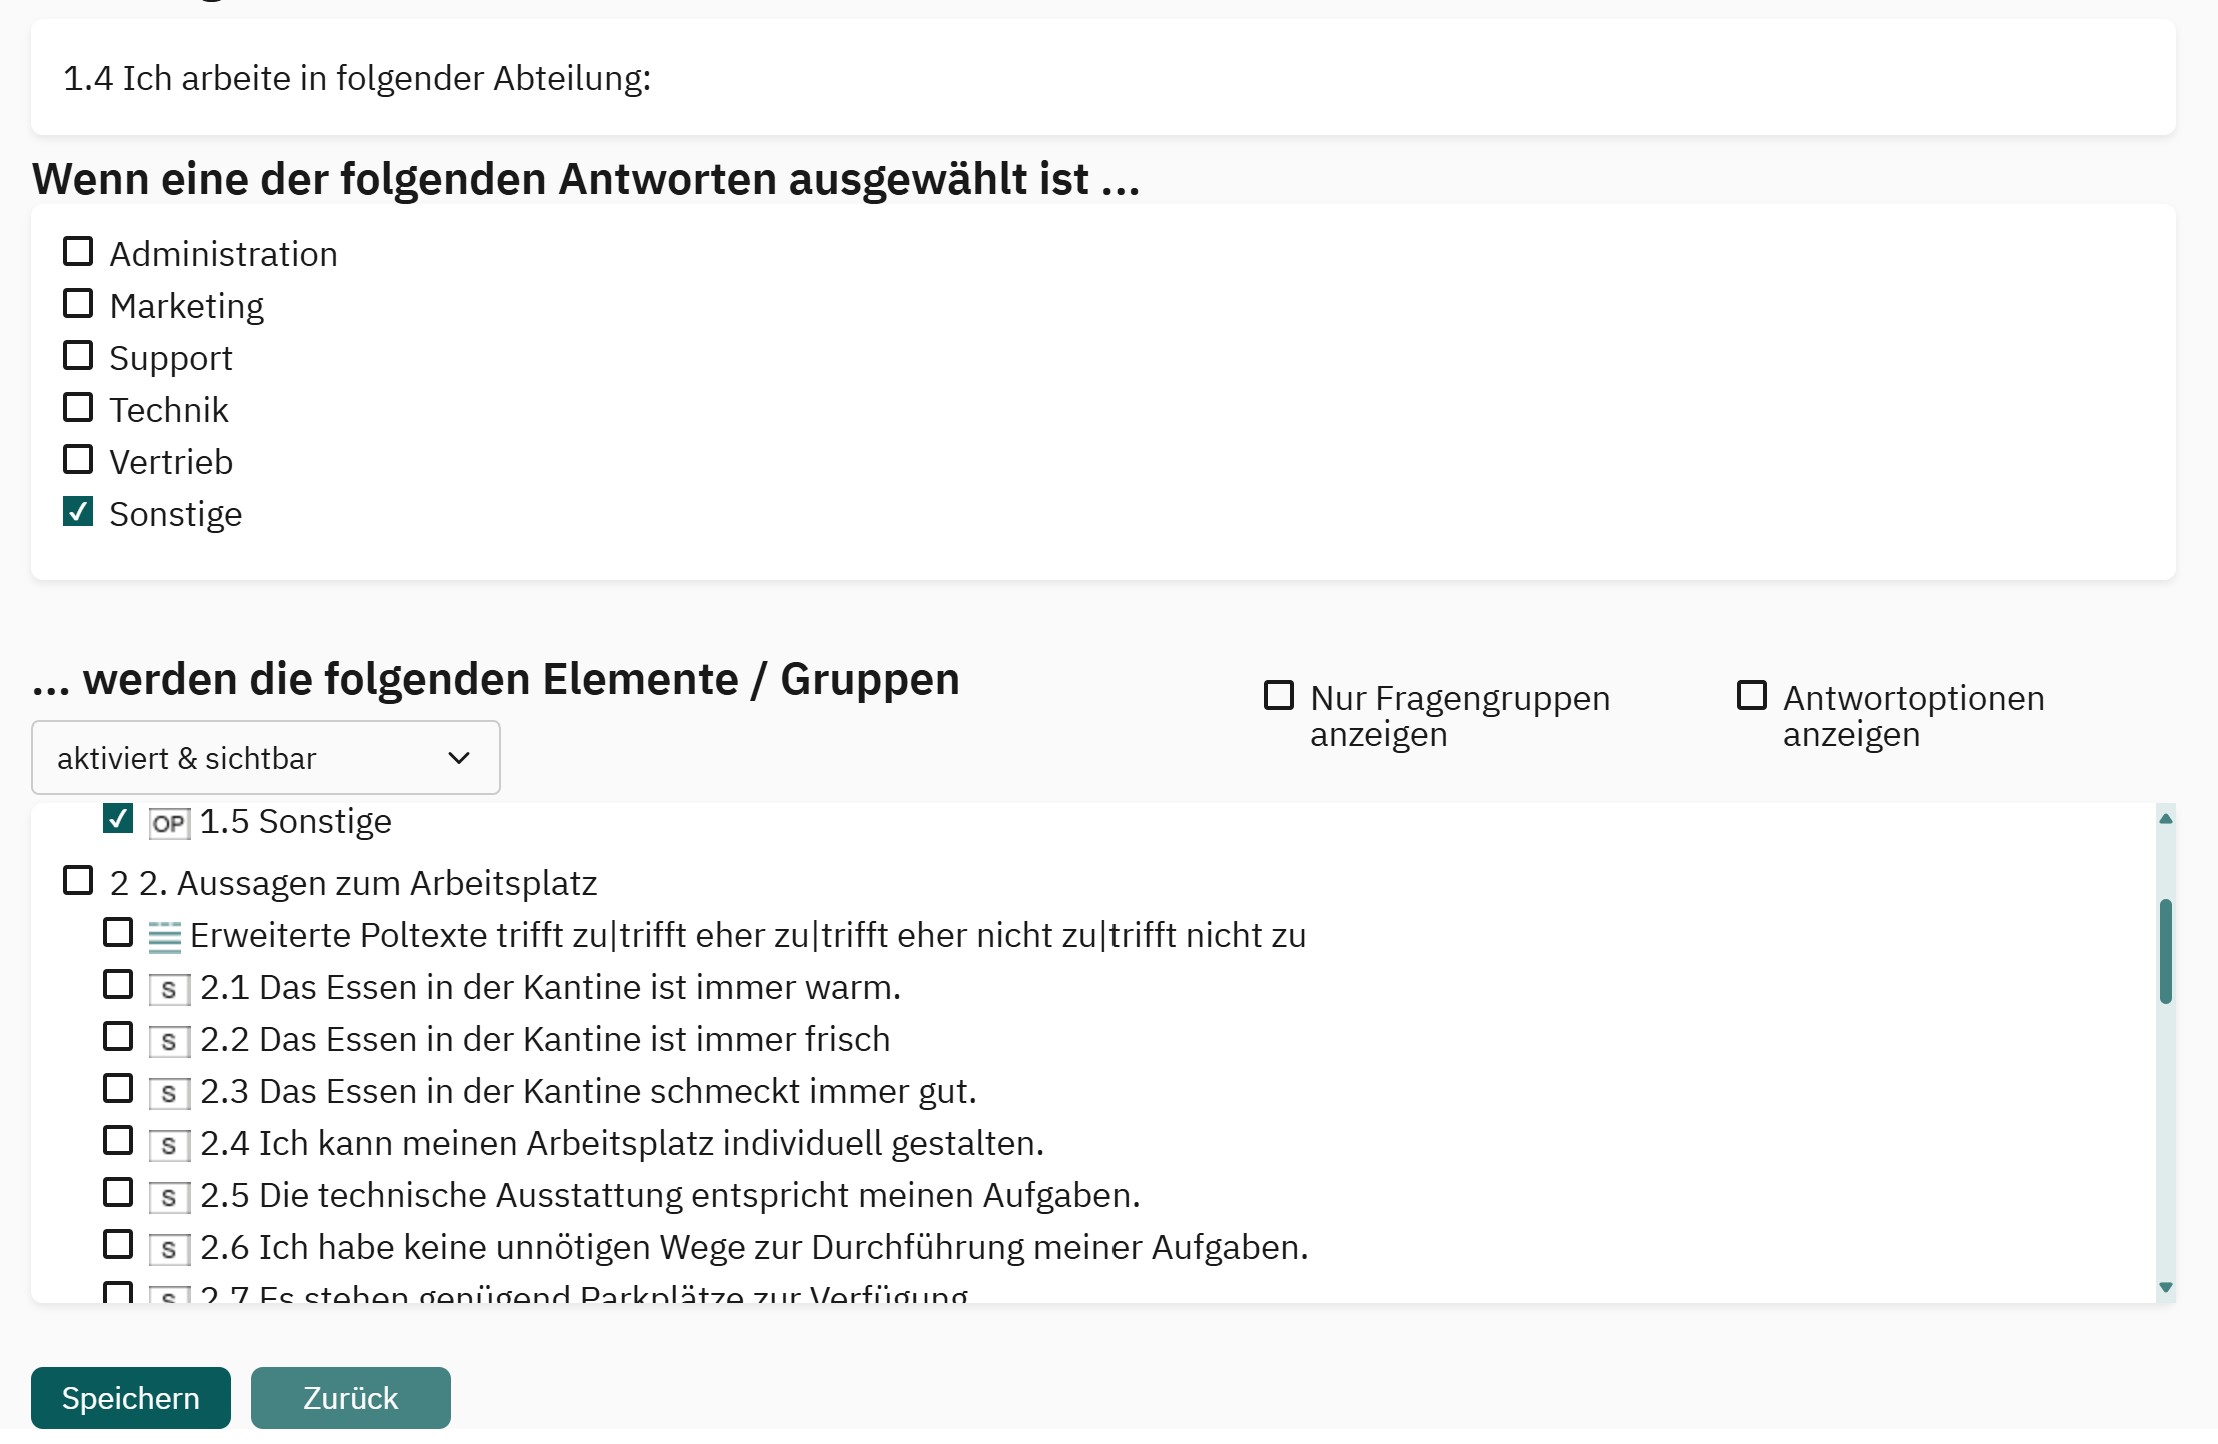The width and height of the screenshot is (2218, 1444).
Task: Click the Zurück button
Action: pyautogui.click(x=350, y=1398)
